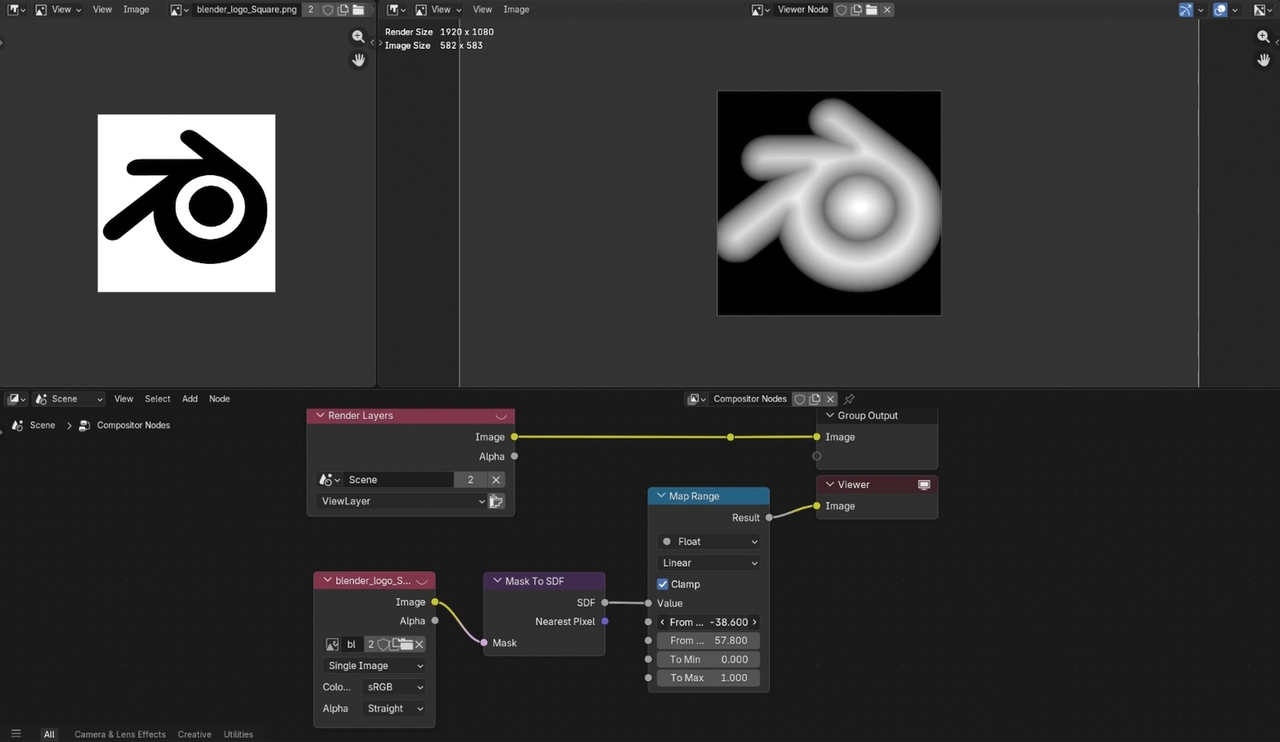Open node editor Select menu
This screenshot has width=1280, height=742.
(157, 399)
